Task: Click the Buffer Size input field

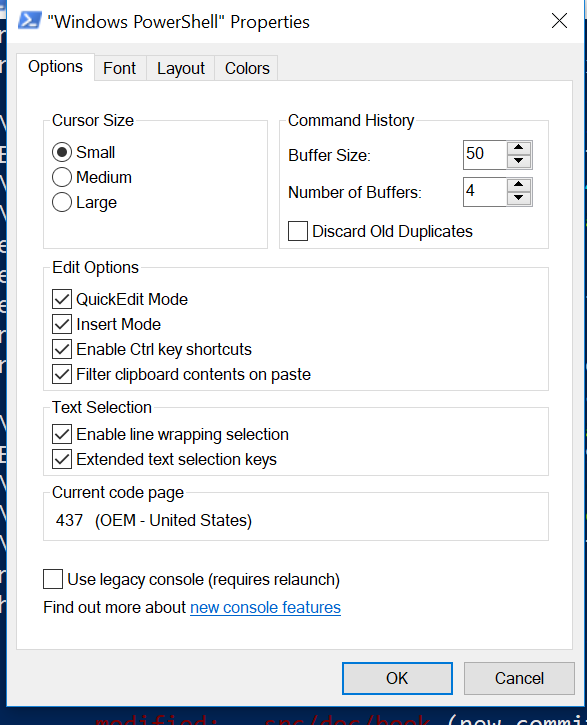Action: click(485, 155)
